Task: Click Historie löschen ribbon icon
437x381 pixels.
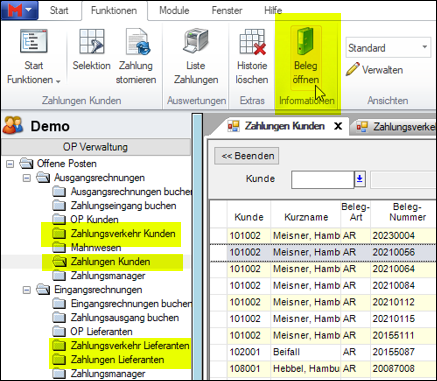Action: click(253, 41)
